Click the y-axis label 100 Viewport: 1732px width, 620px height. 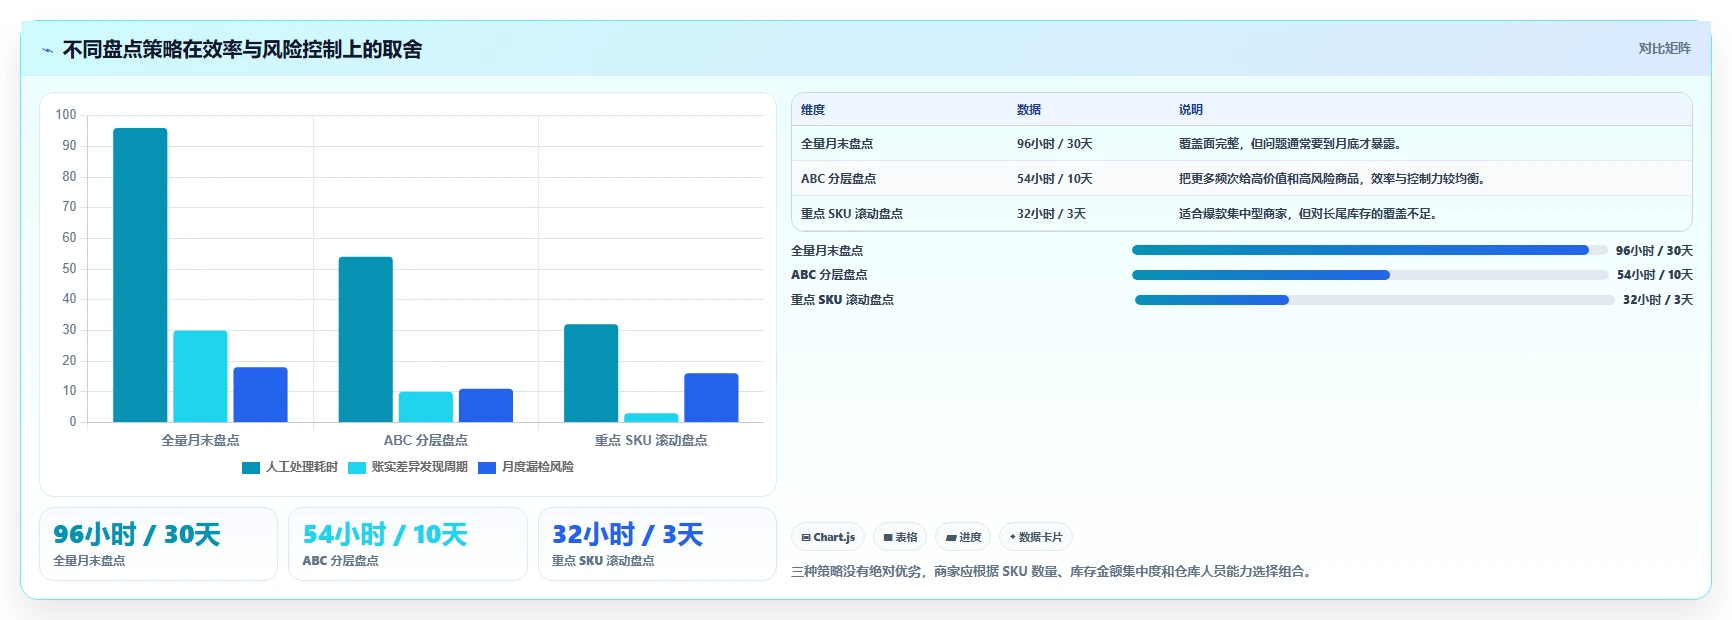[66, 115]
